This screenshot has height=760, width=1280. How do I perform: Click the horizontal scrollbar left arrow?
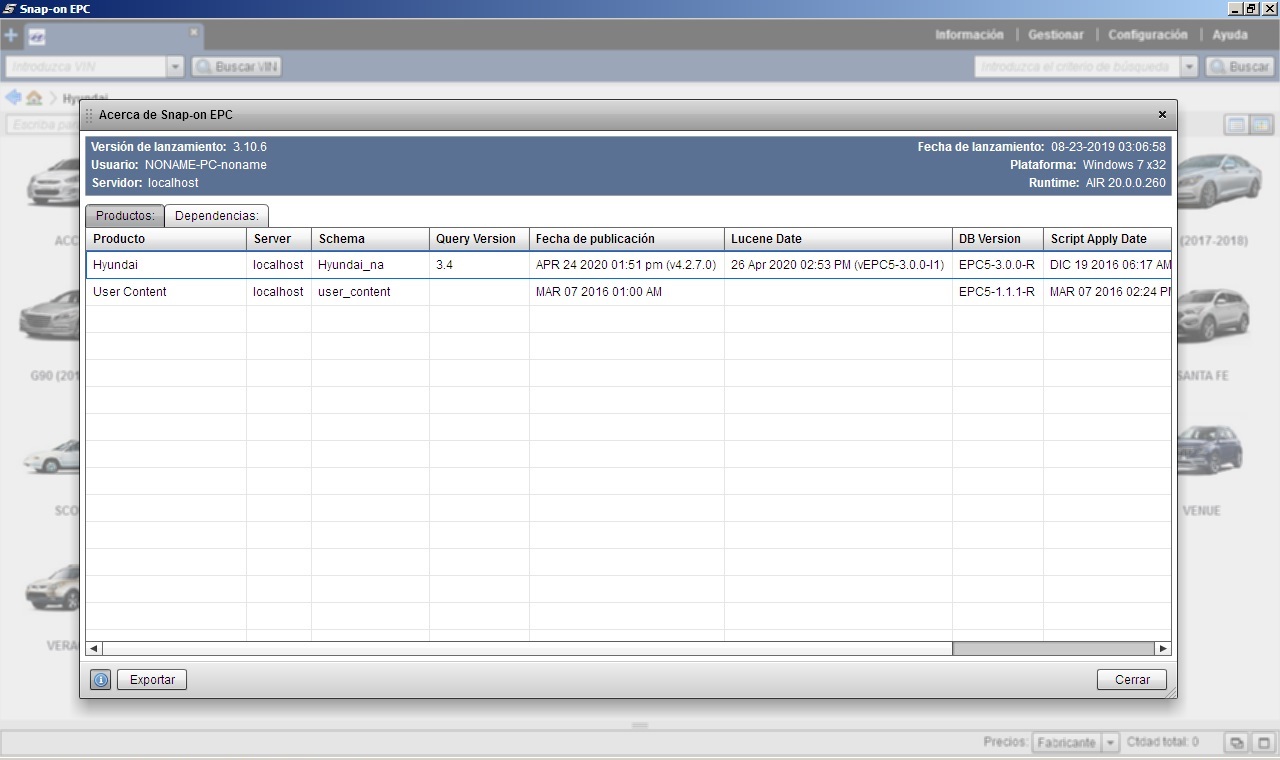[94, 649]
